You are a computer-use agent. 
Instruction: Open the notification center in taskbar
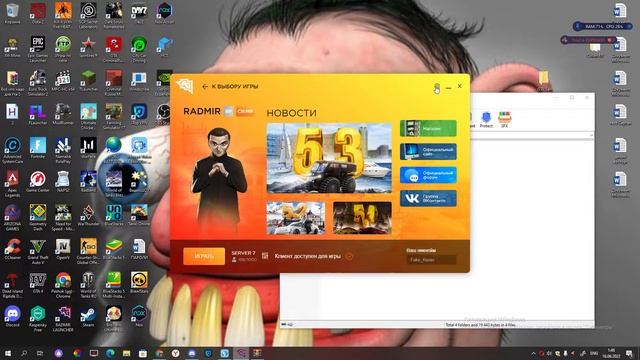click(x=629, y=353)
